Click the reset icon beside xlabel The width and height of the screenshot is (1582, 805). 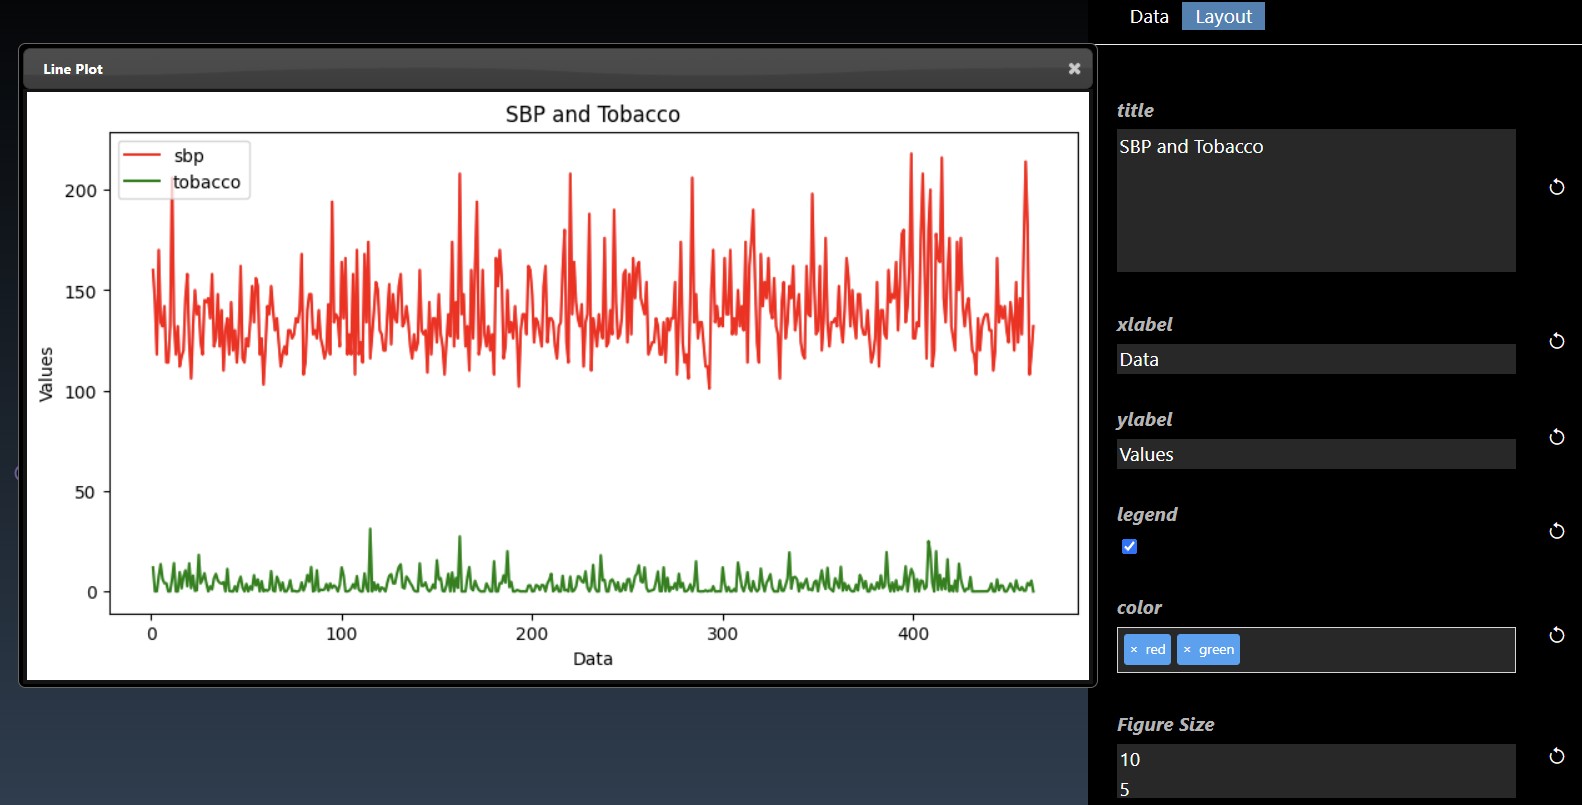(1556, 341)
